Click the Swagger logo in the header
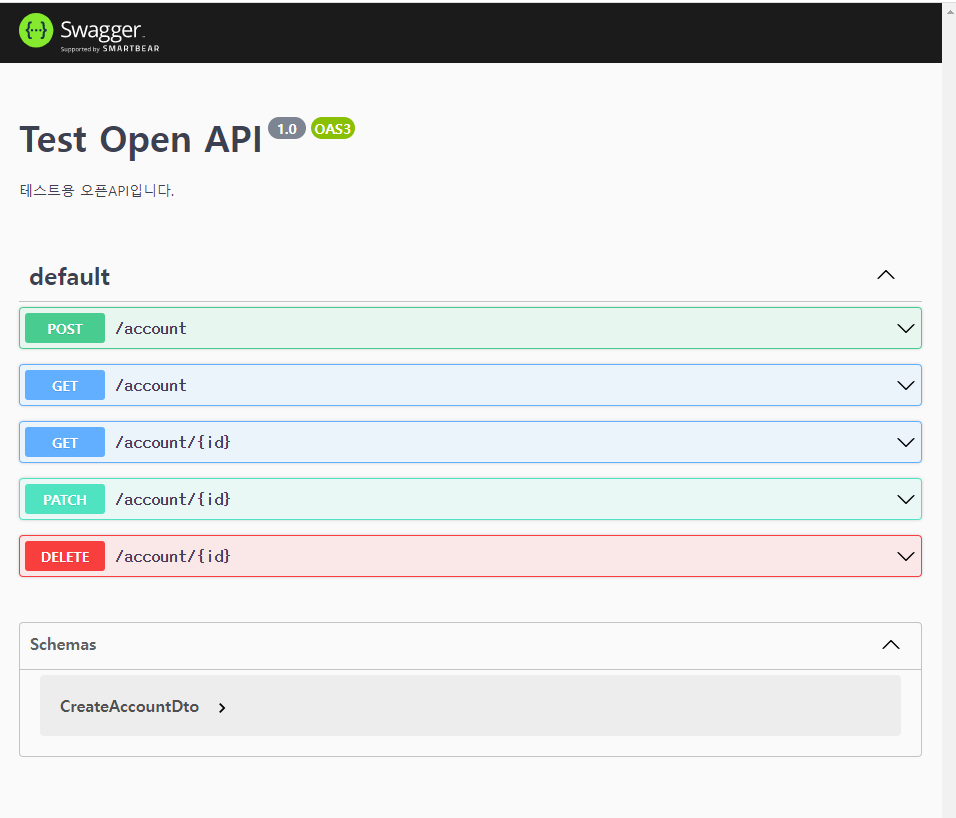 tap(88, 30)
